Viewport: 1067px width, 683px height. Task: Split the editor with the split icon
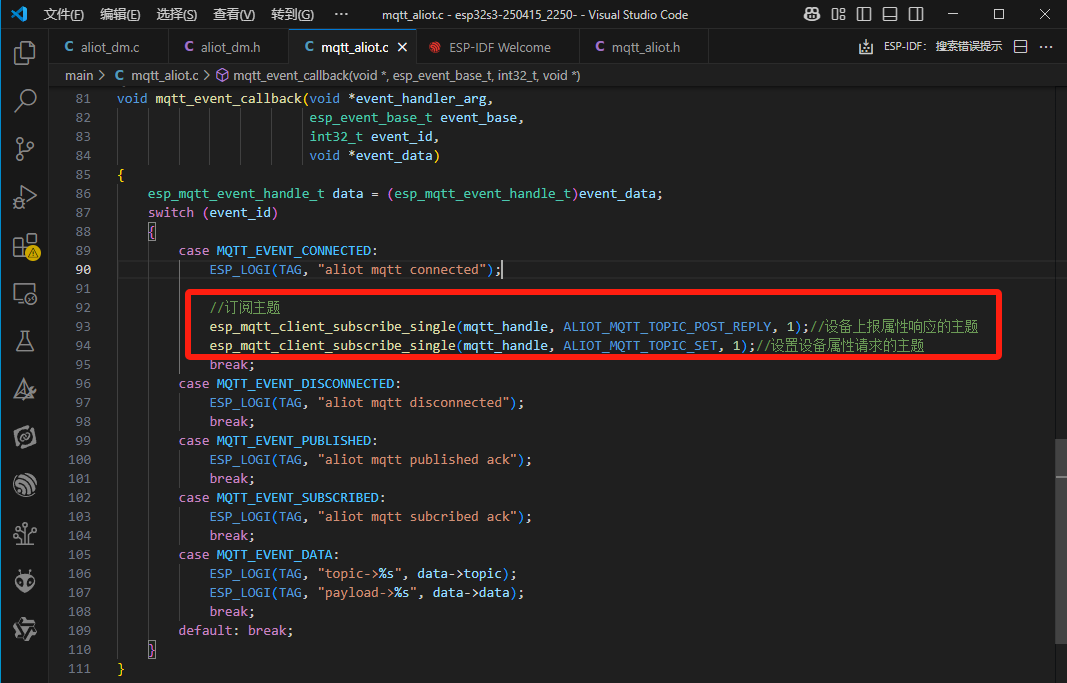pos(1020,47)
